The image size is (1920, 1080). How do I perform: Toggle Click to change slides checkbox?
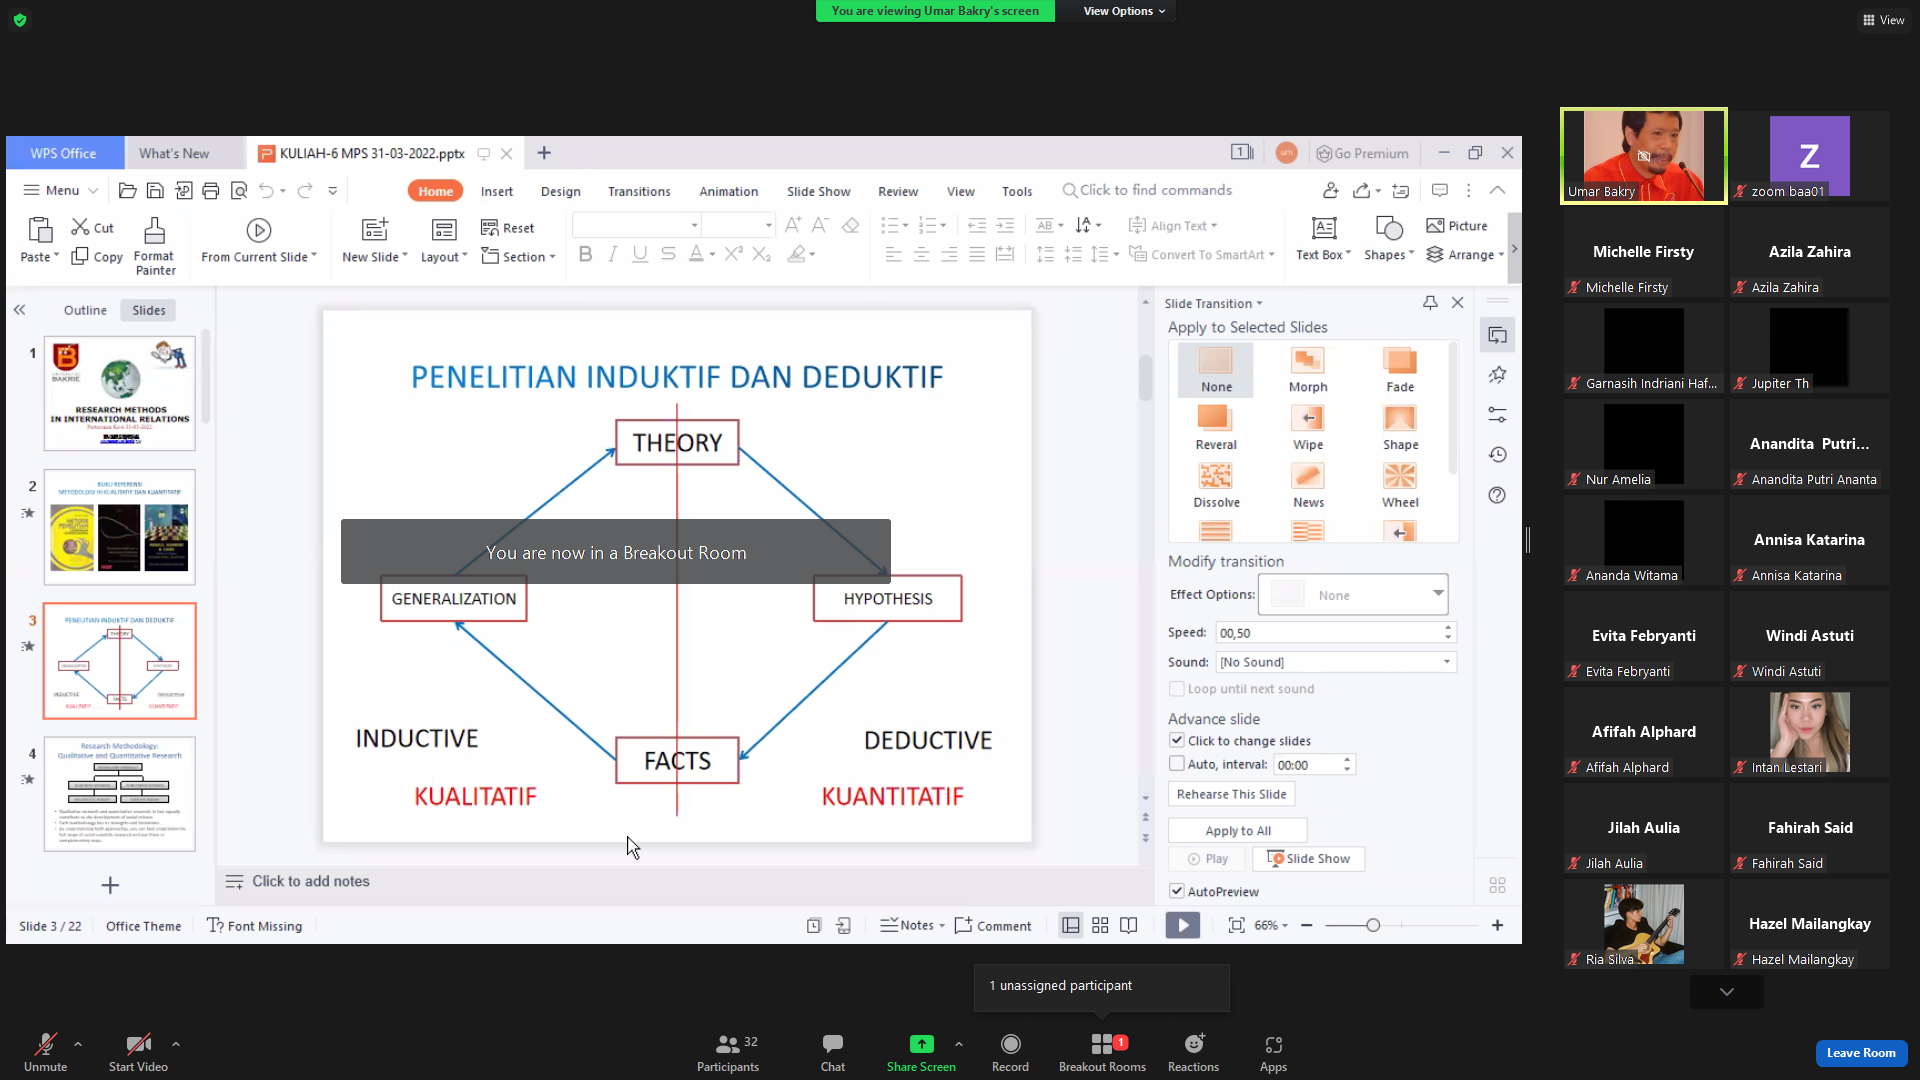coord(1177,741)
